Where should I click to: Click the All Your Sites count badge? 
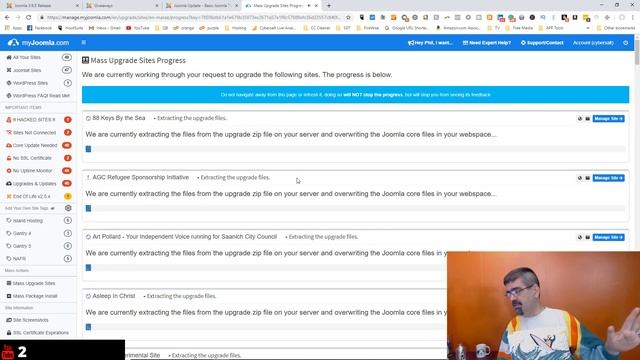click(x=67, y=58)
